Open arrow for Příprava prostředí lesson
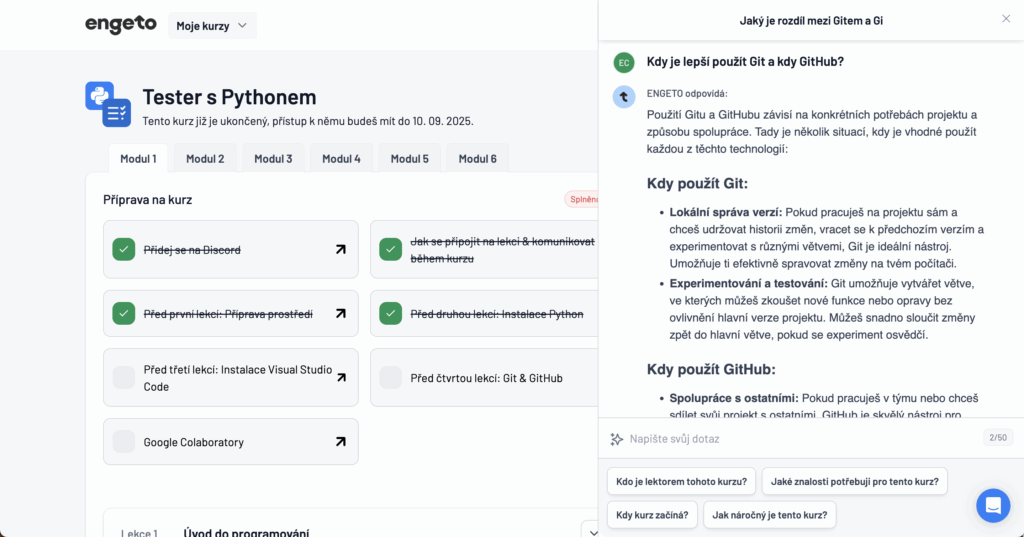The width and height of the screenshot is (1024, 537). point(340,314)
